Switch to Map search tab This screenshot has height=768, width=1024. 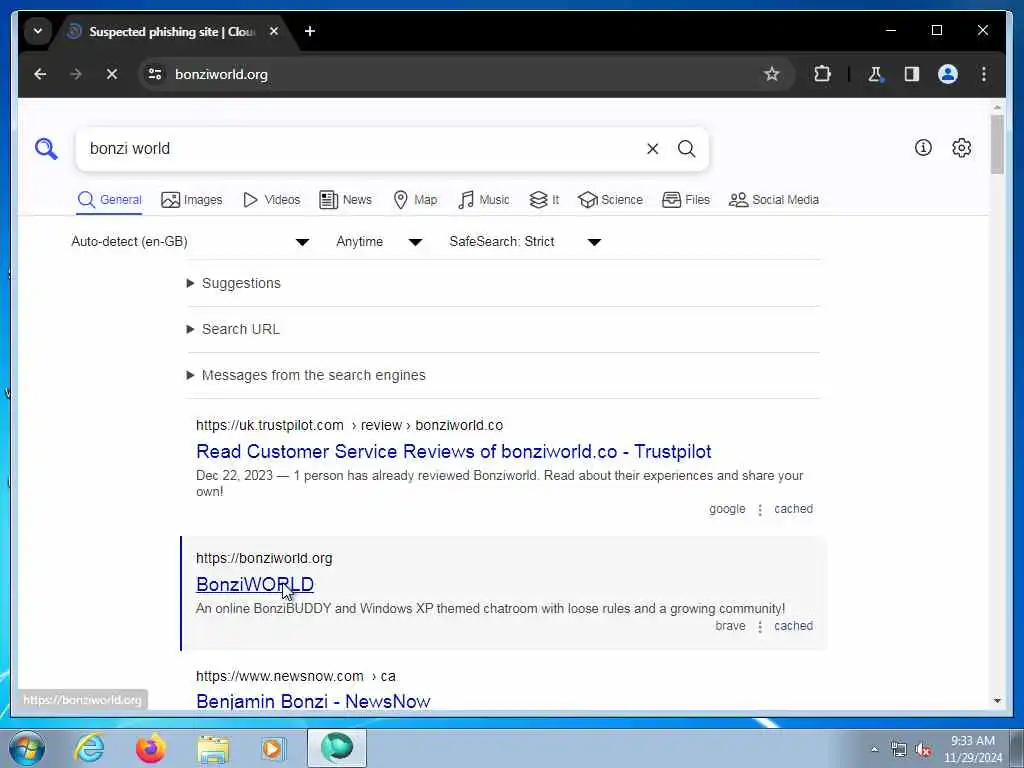(415, 200)
